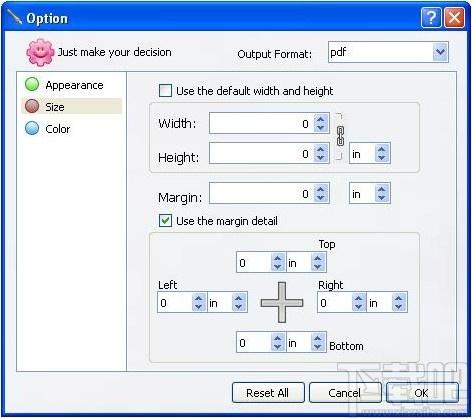Click the gray cross margin diagram icon
The height and width of the screenshot is (418, 472).
click(x=282, y=303)
